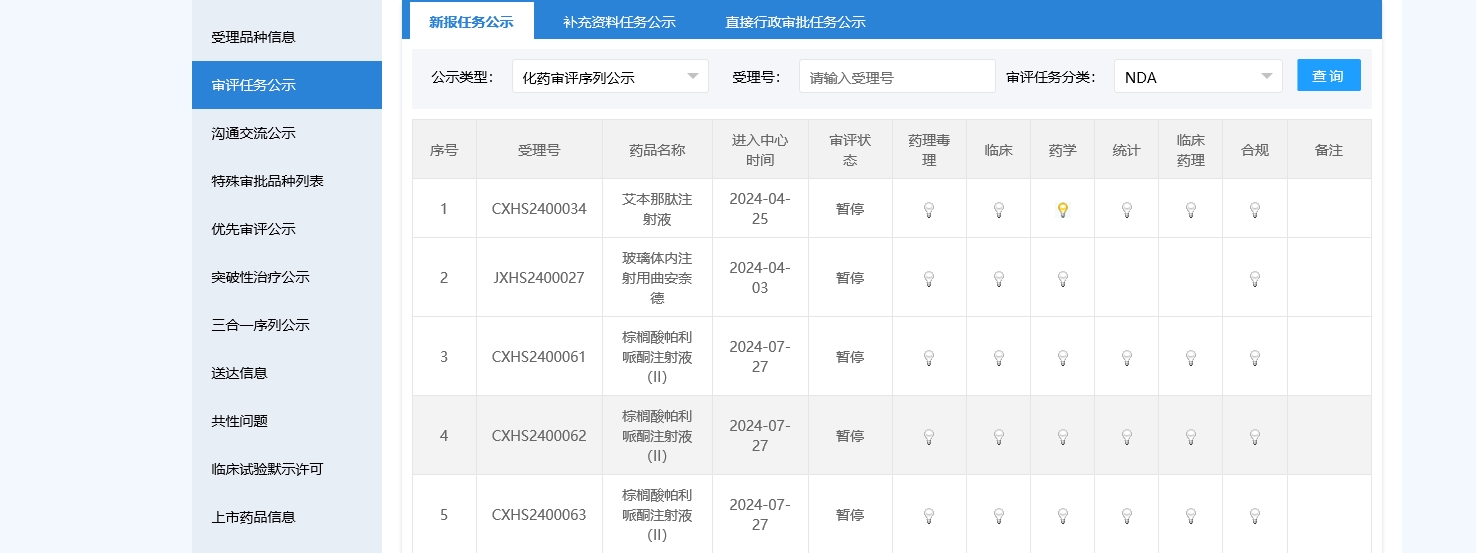Click acceptance number CXHS2400061
Viewport: 1476px width, 553px height.
pyautogui.click(x=539, y=357)
